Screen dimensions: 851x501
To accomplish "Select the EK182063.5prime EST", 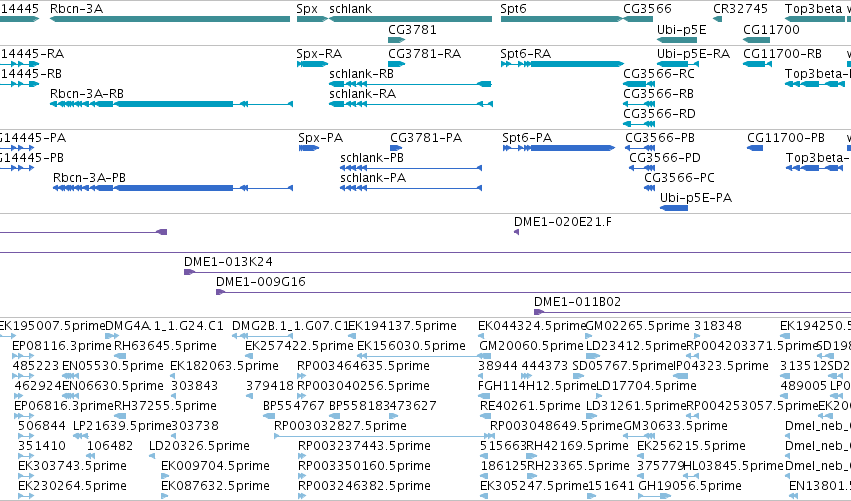I will tap(174, 376).
